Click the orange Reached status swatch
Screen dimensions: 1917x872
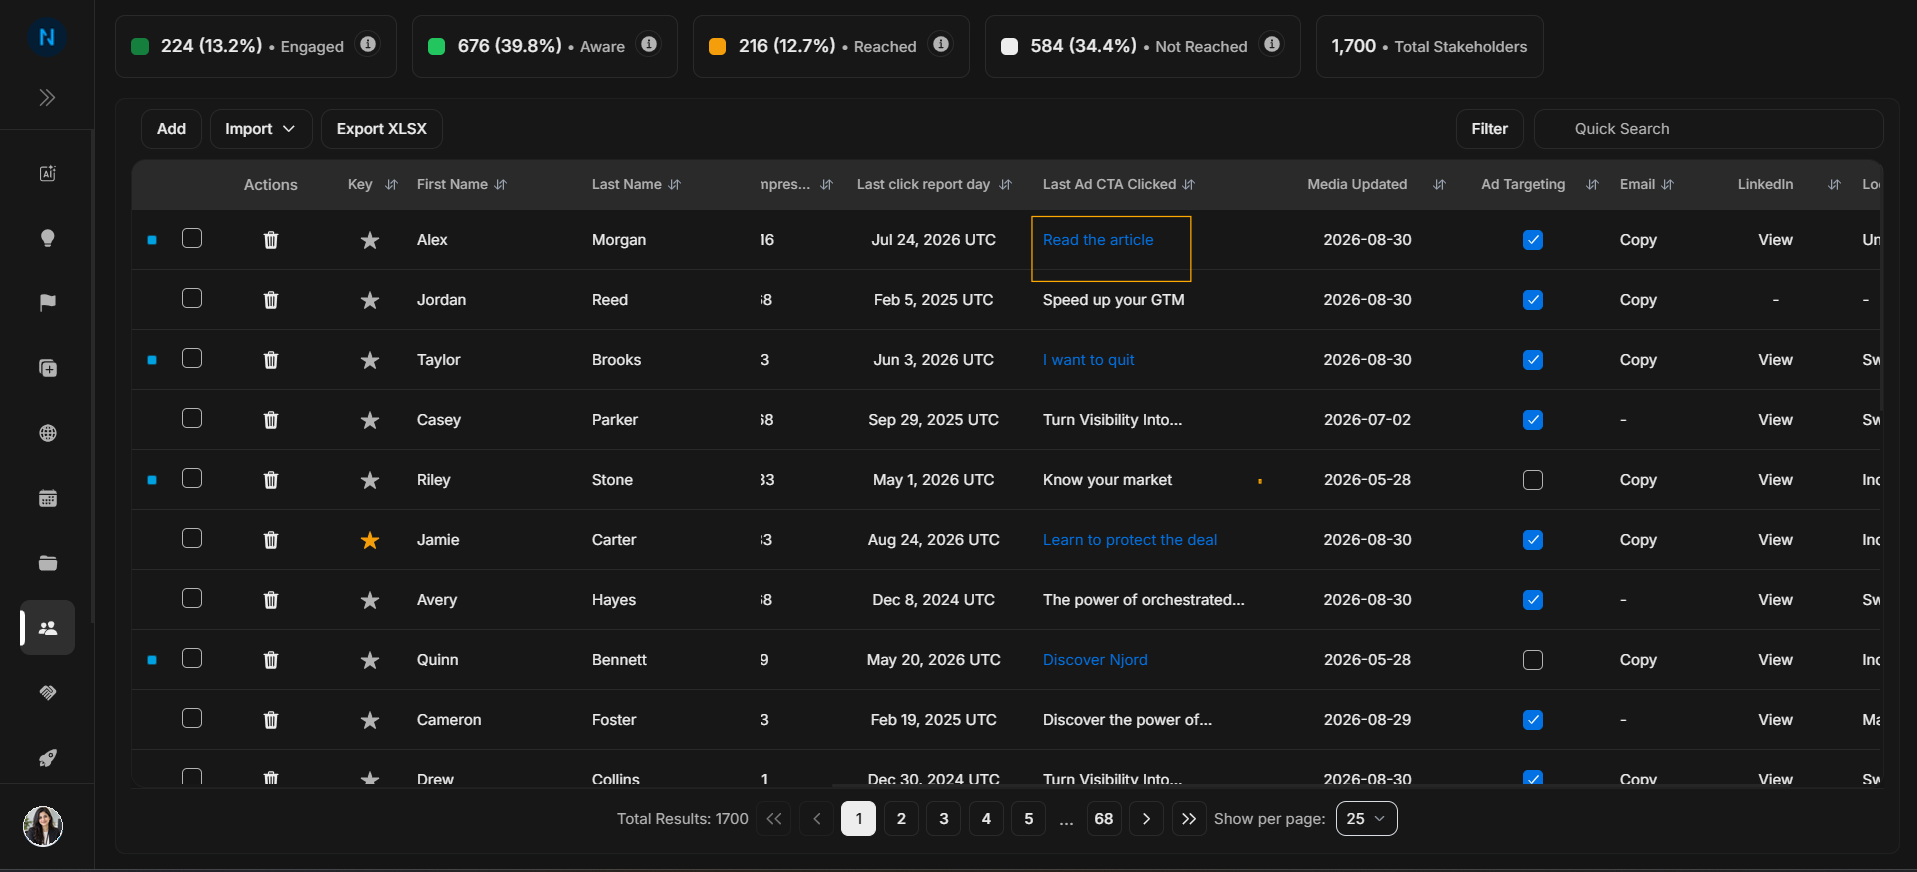coord(717,46)
